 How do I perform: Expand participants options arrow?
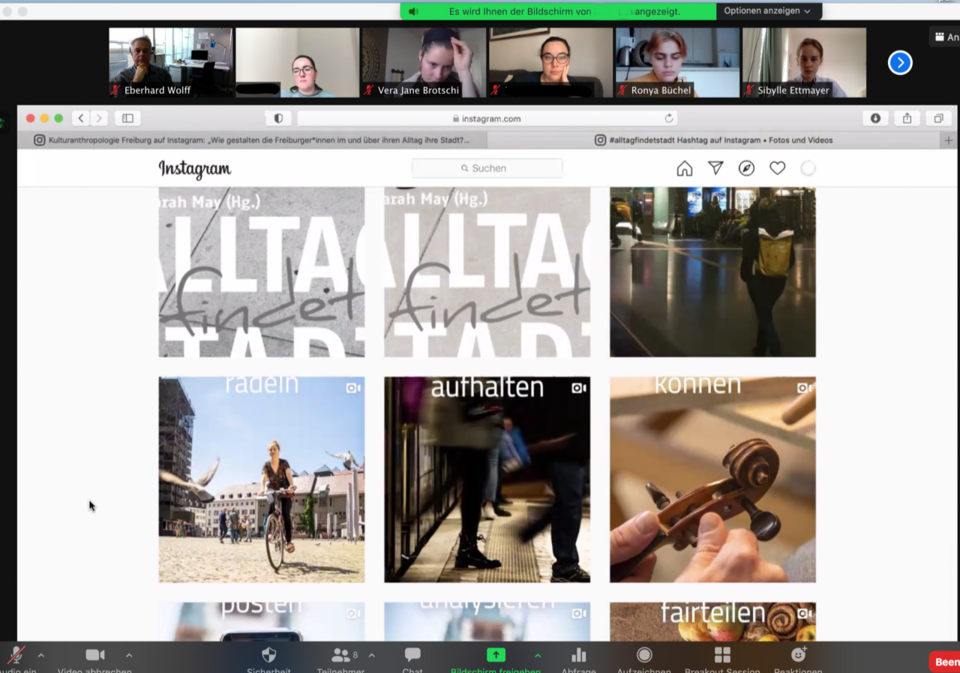[372, 655]
